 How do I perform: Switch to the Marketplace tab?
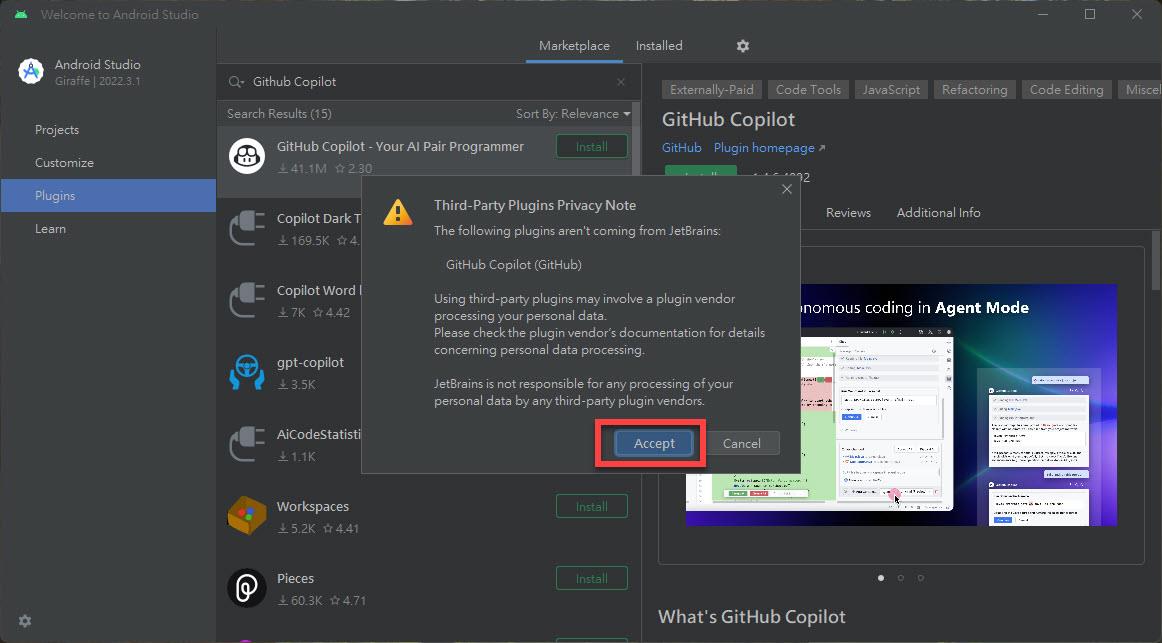pyautogui.click(x=574, y=46)
